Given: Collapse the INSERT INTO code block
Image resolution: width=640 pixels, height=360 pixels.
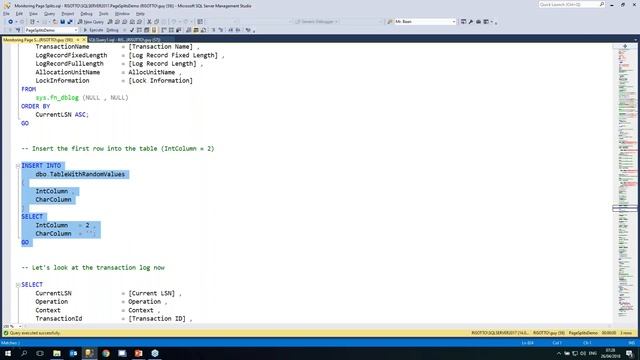Looking at the screenshot, I should click(x=18, y=166).
